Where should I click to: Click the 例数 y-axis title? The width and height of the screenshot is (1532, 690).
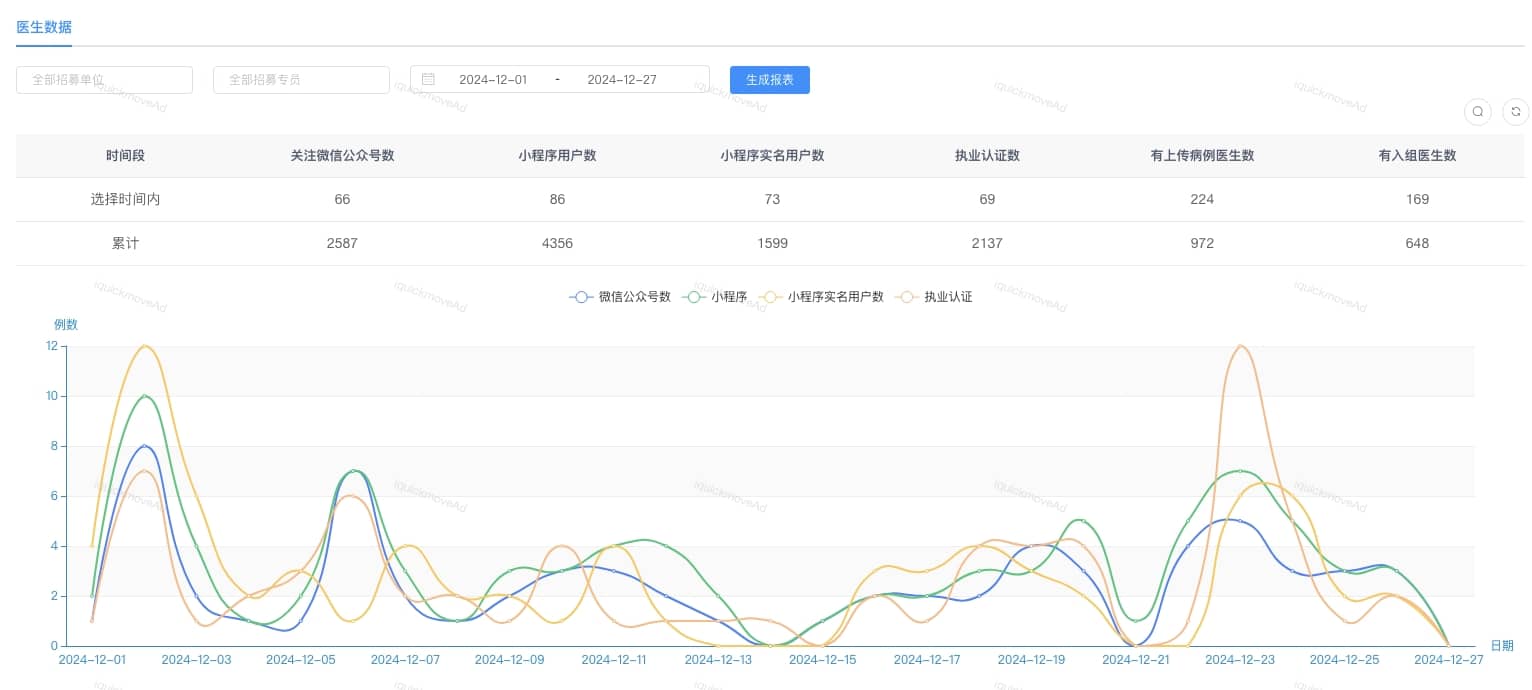(66, 324)
